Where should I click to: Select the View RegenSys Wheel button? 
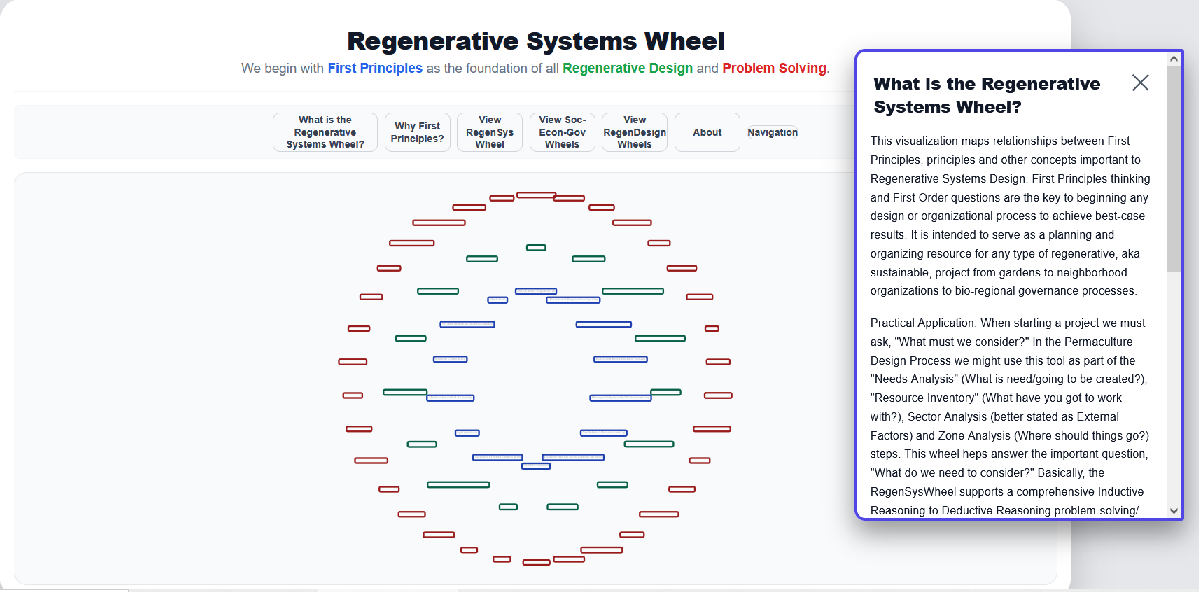pyautogui.click(x=490, y=132)
